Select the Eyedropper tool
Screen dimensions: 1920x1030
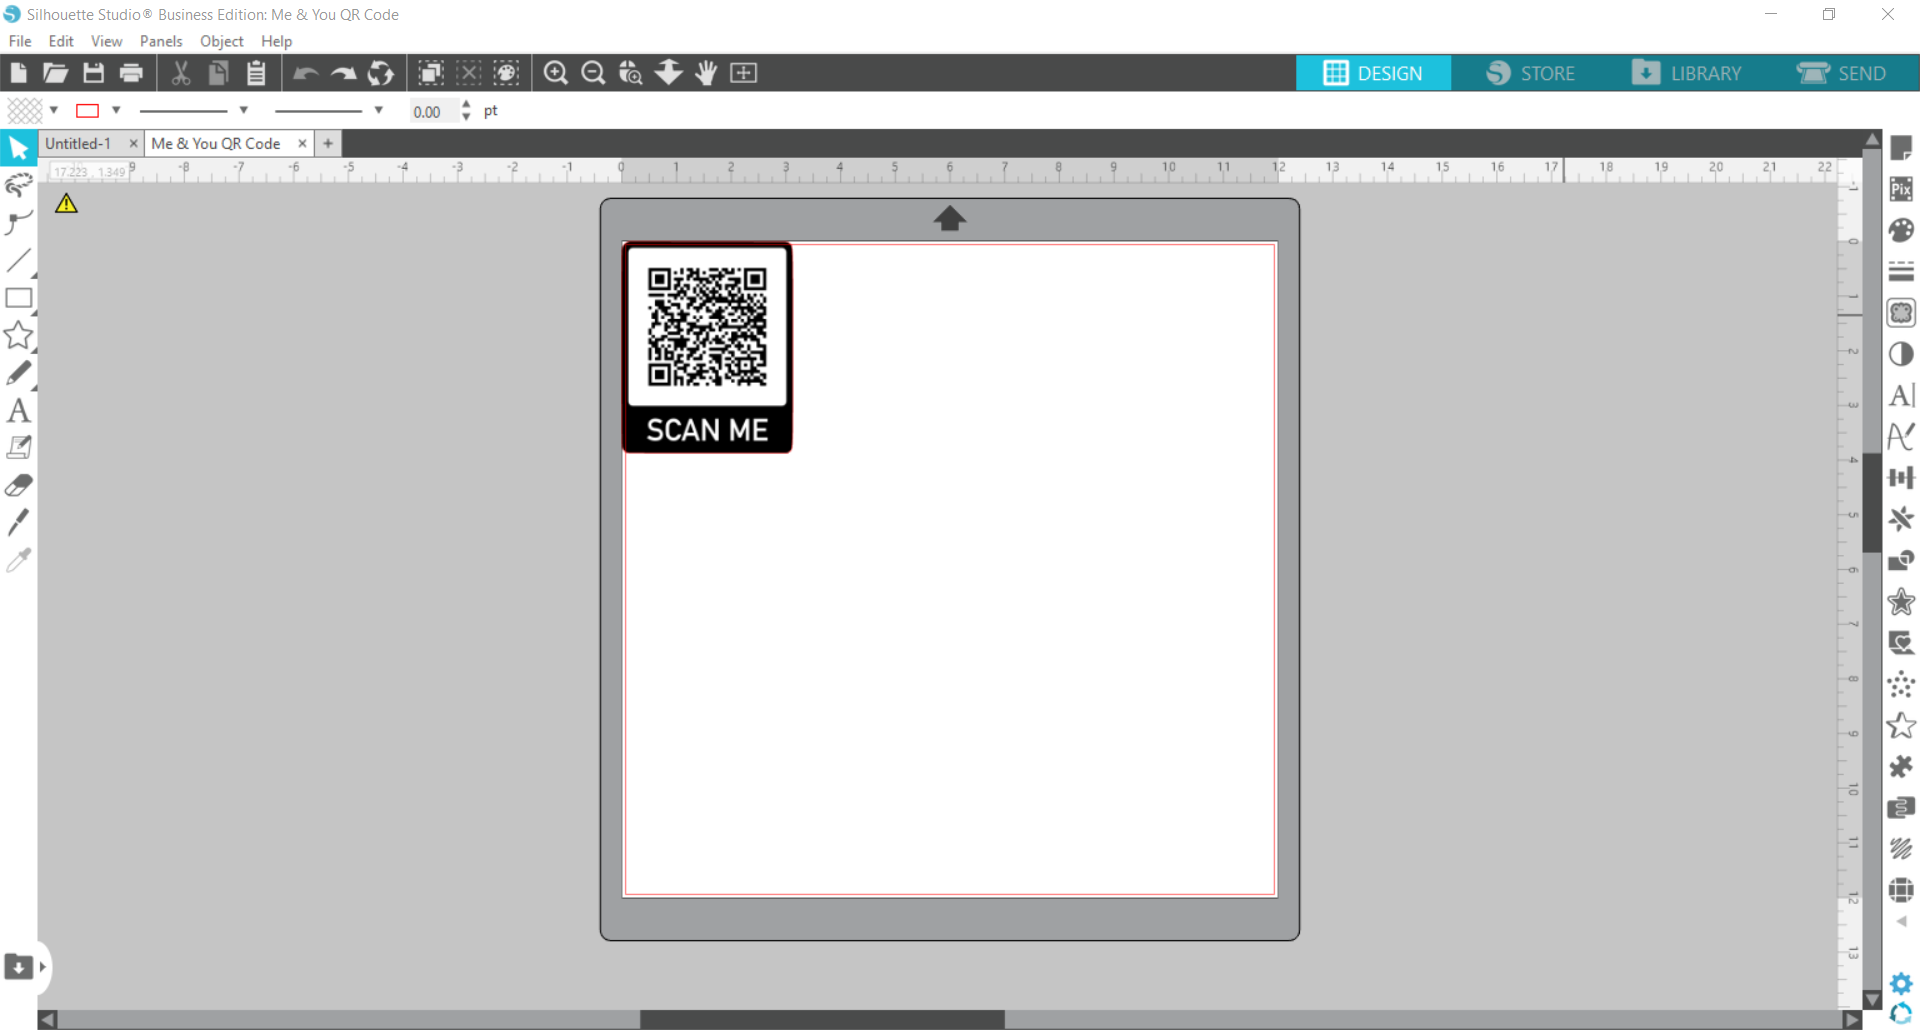pyautogui.click(x=18, y=560)
